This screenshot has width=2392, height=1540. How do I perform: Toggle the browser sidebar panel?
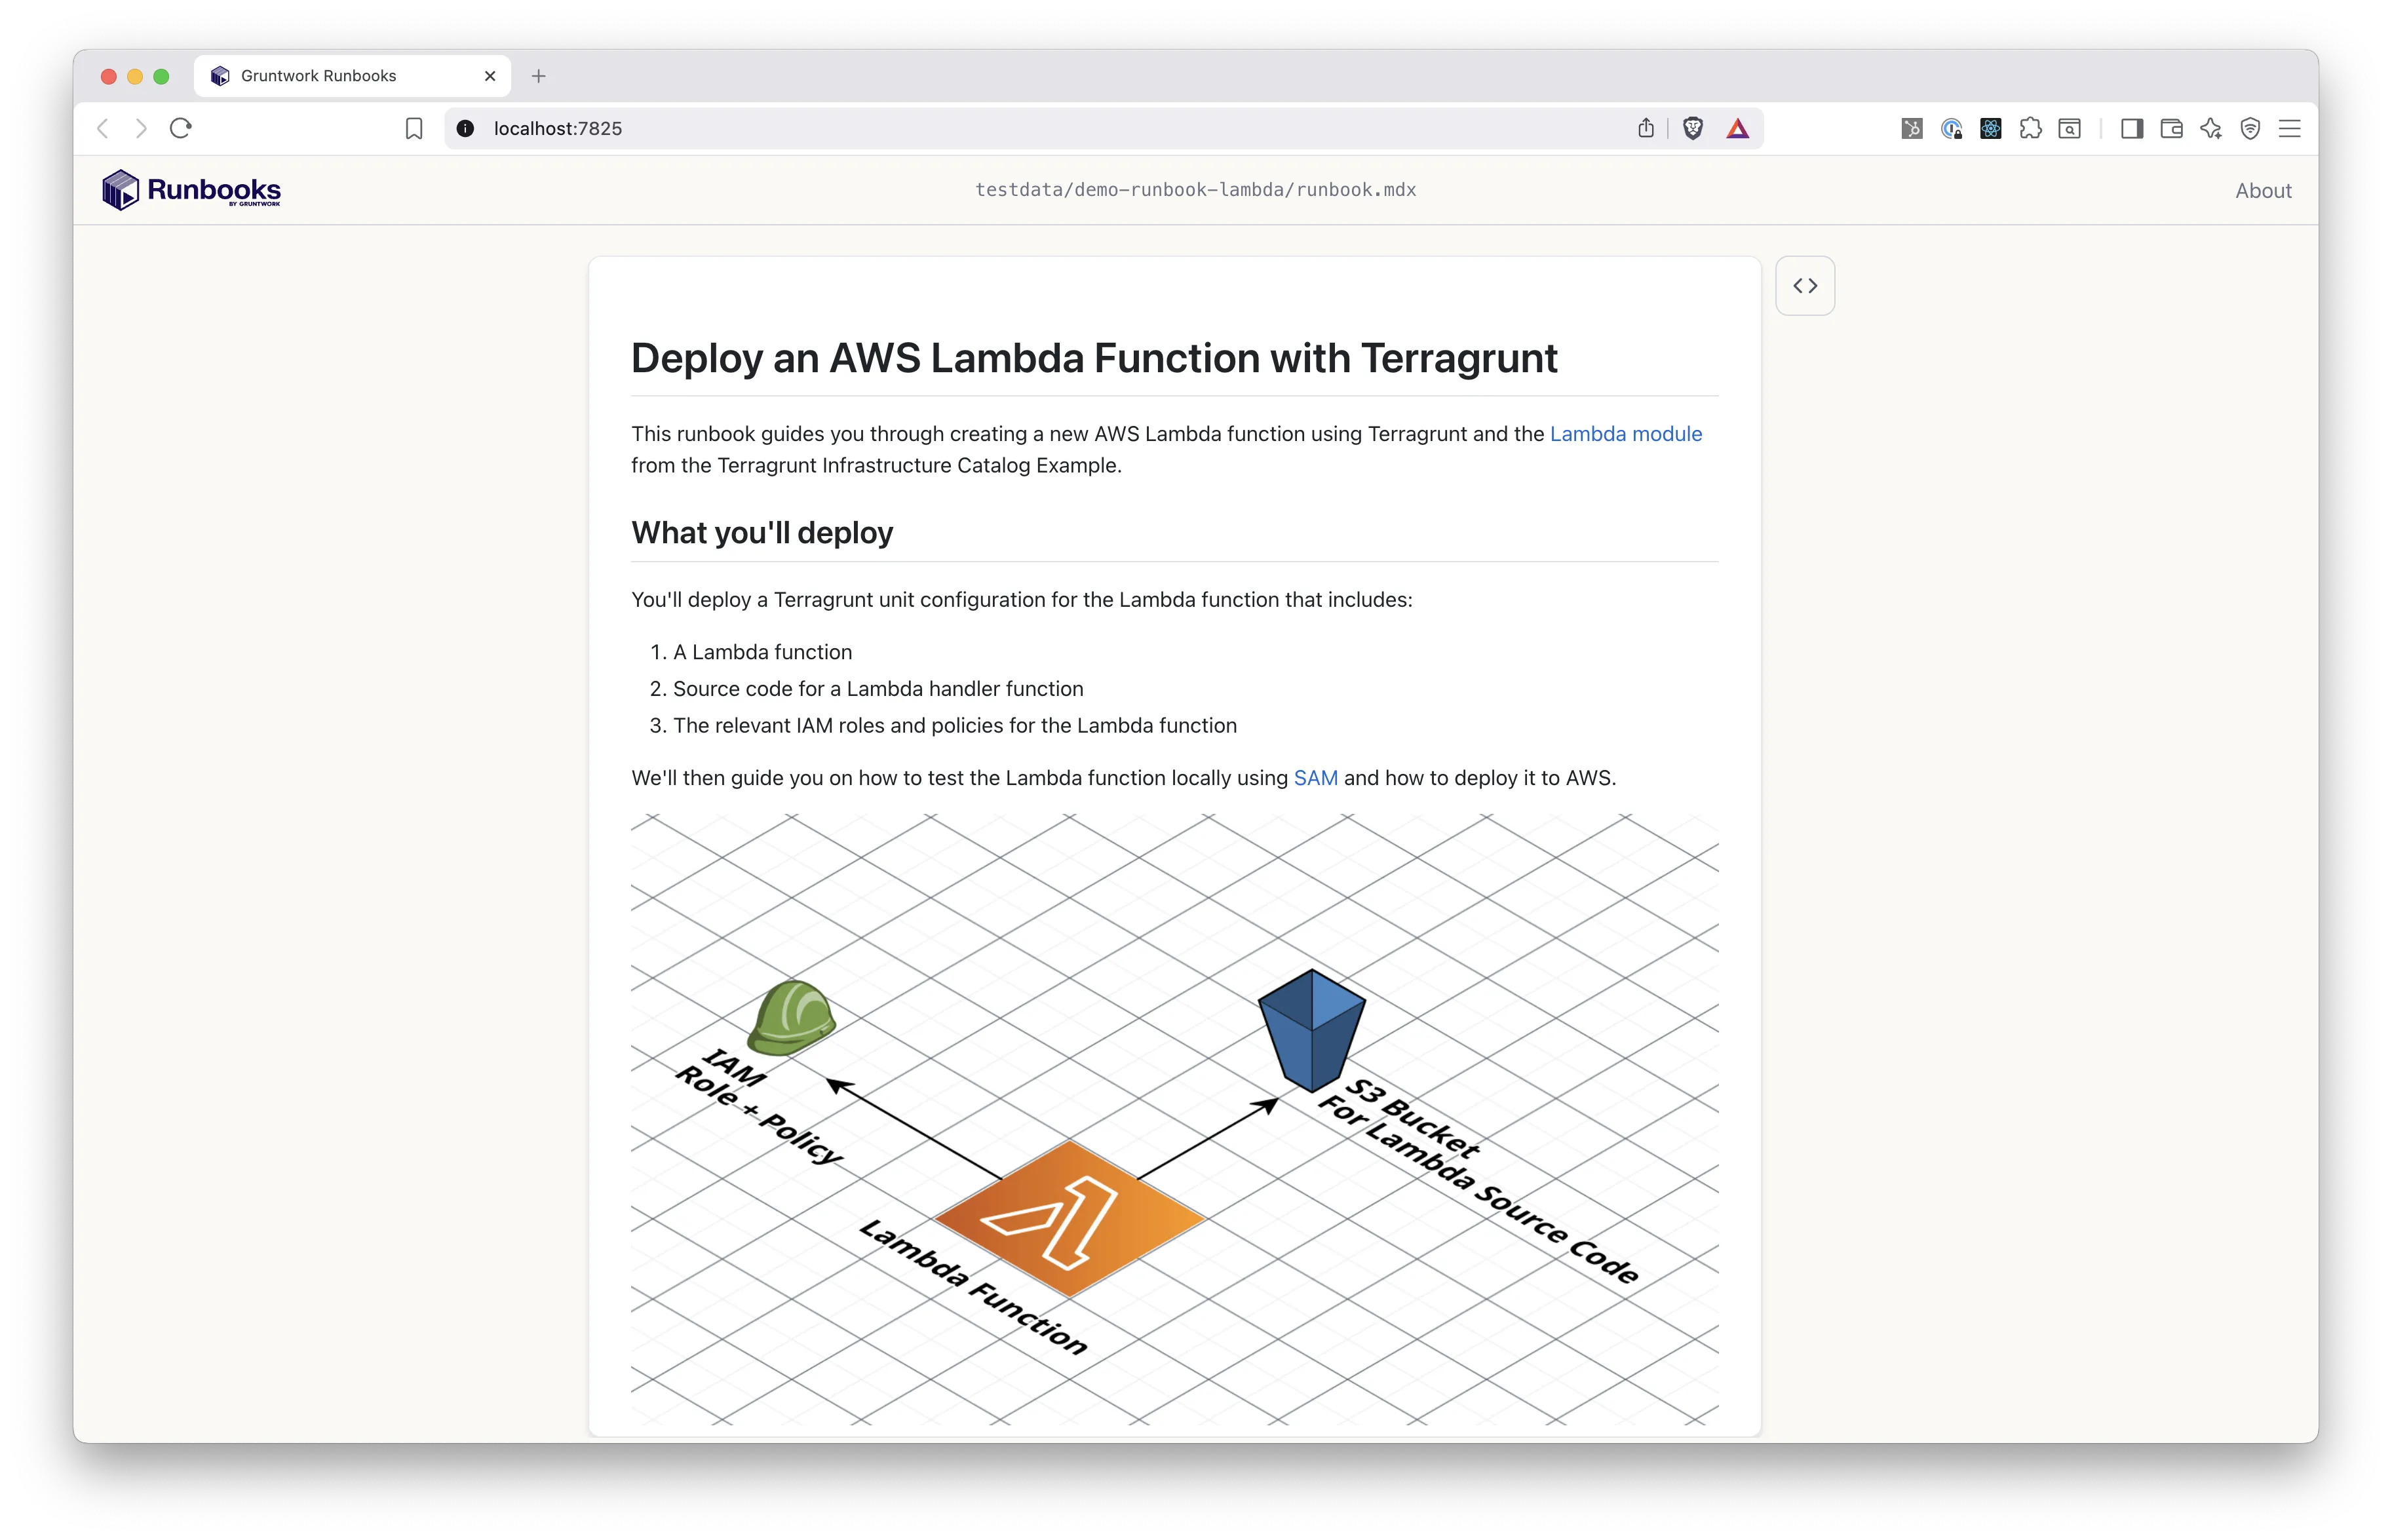[x=2131, y=128]
